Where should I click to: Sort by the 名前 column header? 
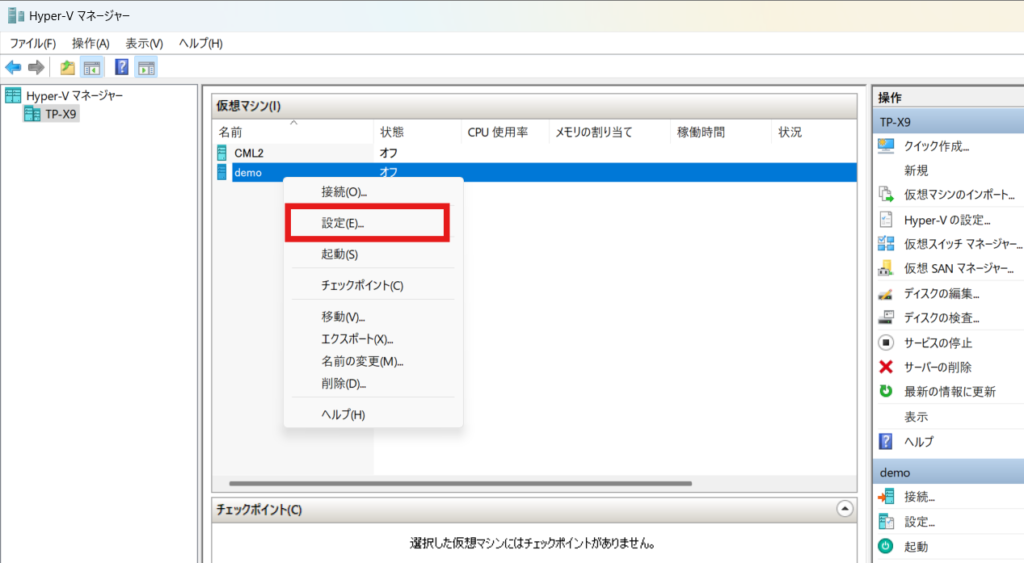tap(293, 132)
